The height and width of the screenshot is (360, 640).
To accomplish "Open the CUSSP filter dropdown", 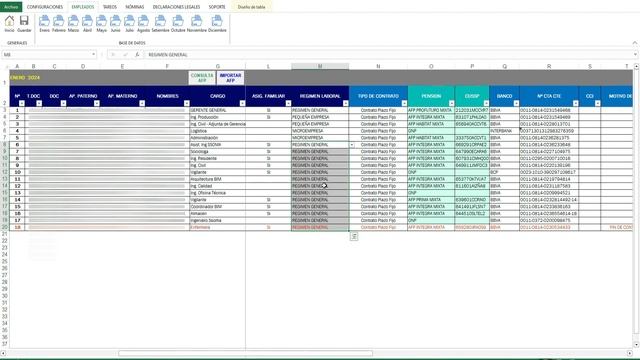I will (486, 103).
